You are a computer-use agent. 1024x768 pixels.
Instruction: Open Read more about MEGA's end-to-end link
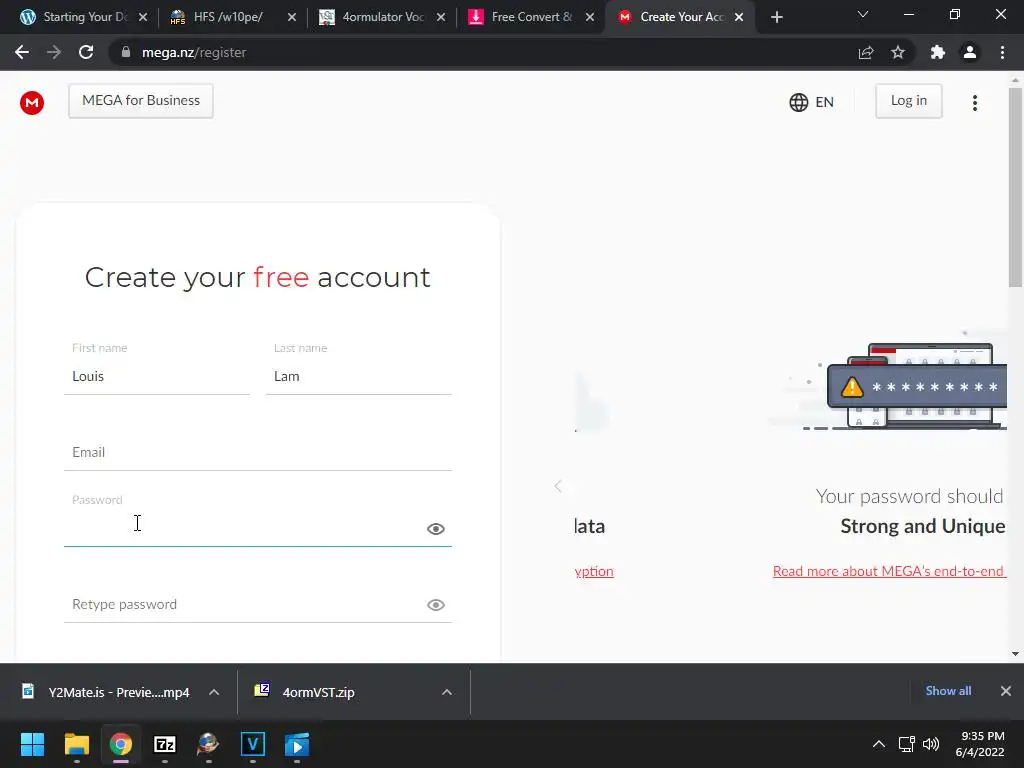[889, 571]
